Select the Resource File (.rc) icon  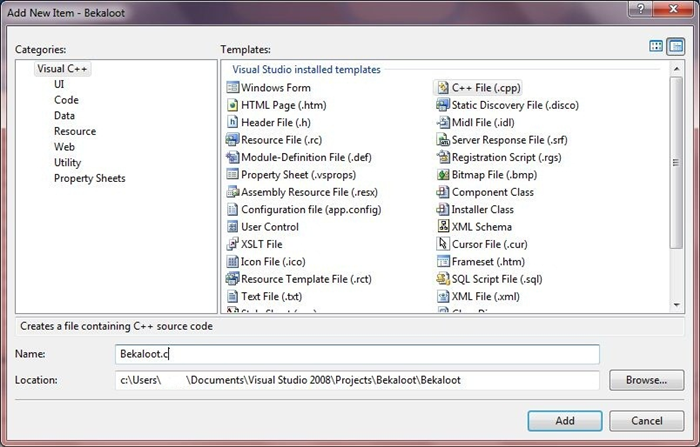point(233,140)
